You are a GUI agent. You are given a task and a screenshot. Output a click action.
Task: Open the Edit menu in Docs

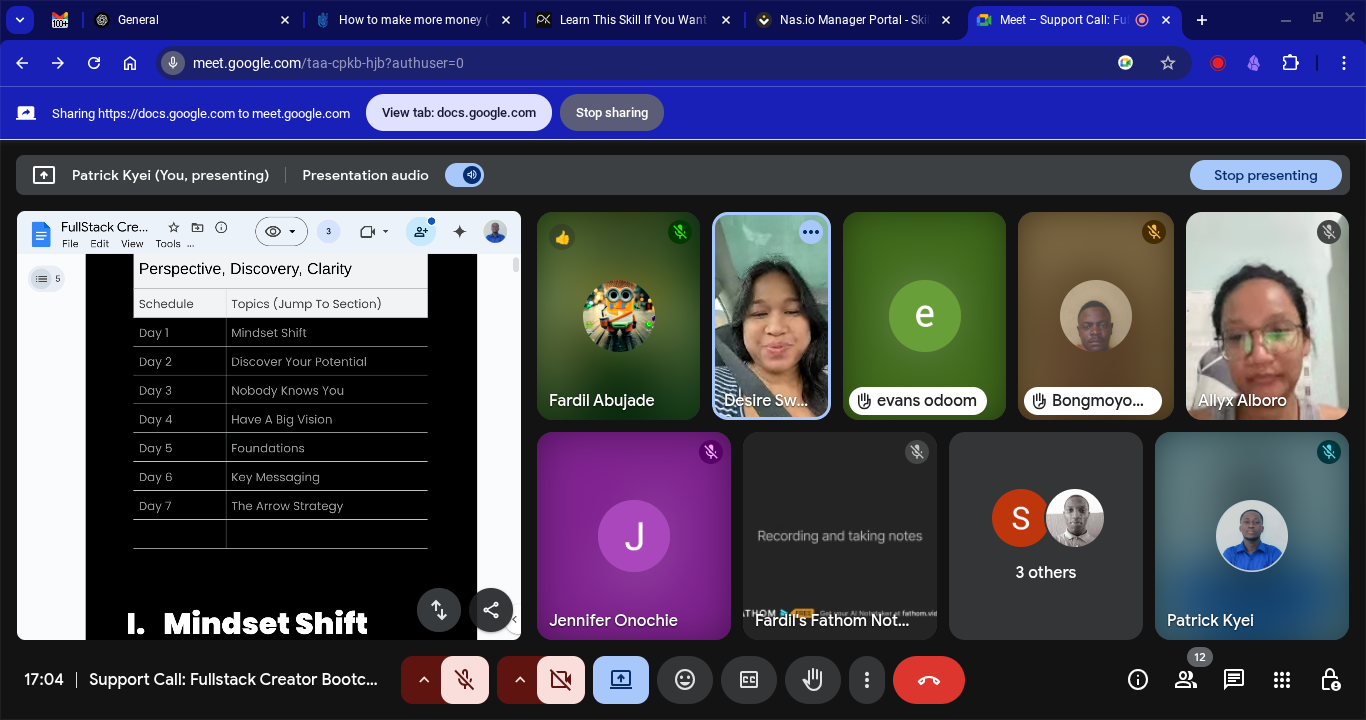click(100, 244)
